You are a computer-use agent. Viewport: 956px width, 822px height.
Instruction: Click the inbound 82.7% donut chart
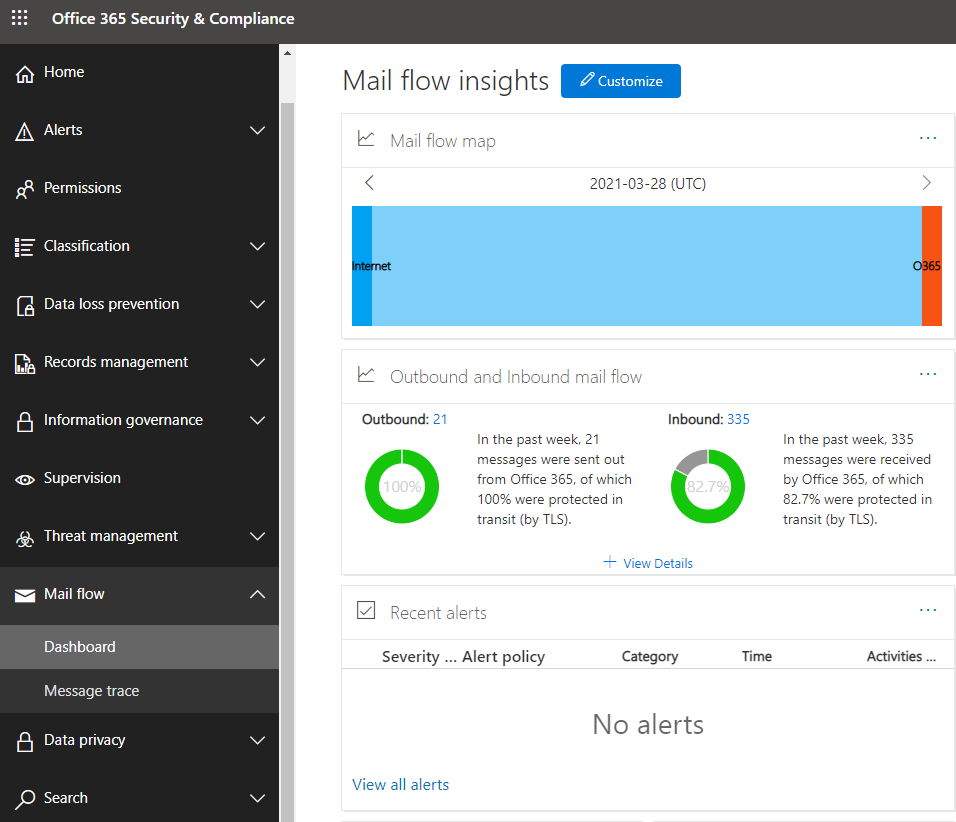click(x=708, y=487)
